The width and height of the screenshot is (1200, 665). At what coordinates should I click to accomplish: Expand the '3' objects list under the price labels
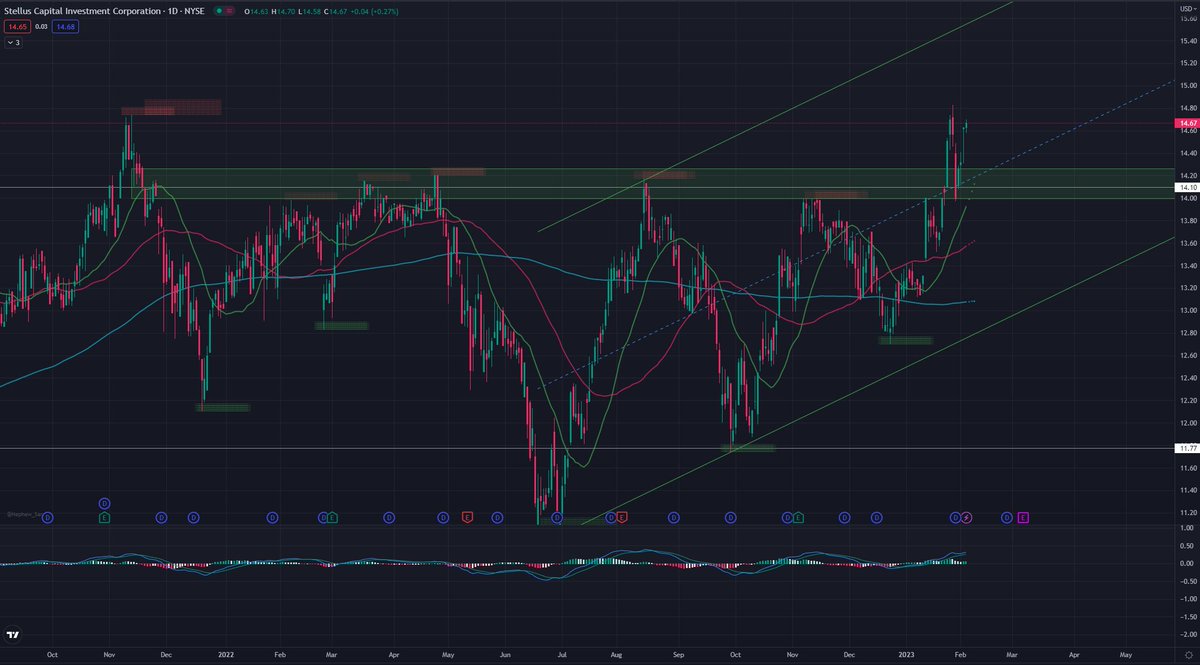(13, 43)
